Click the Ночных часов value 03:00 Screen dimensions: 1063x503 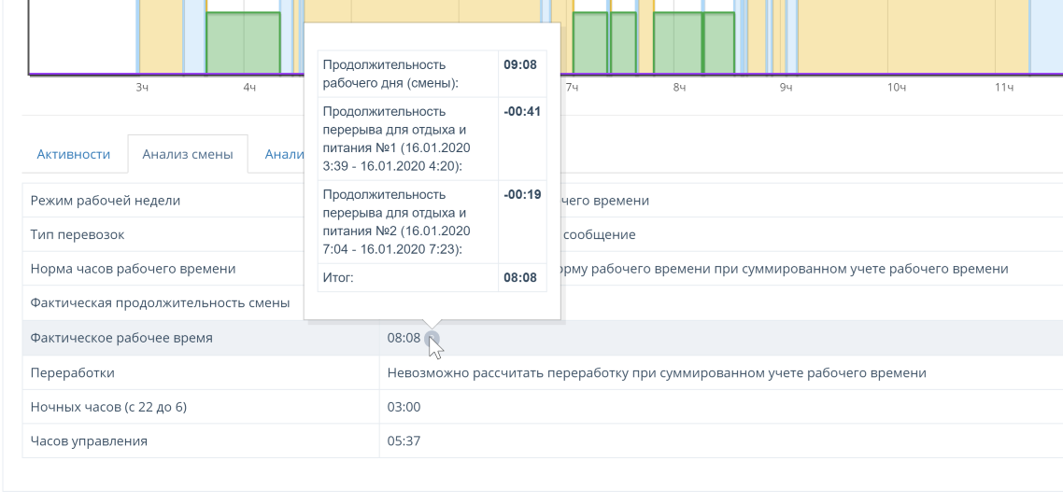click(403, 407)
